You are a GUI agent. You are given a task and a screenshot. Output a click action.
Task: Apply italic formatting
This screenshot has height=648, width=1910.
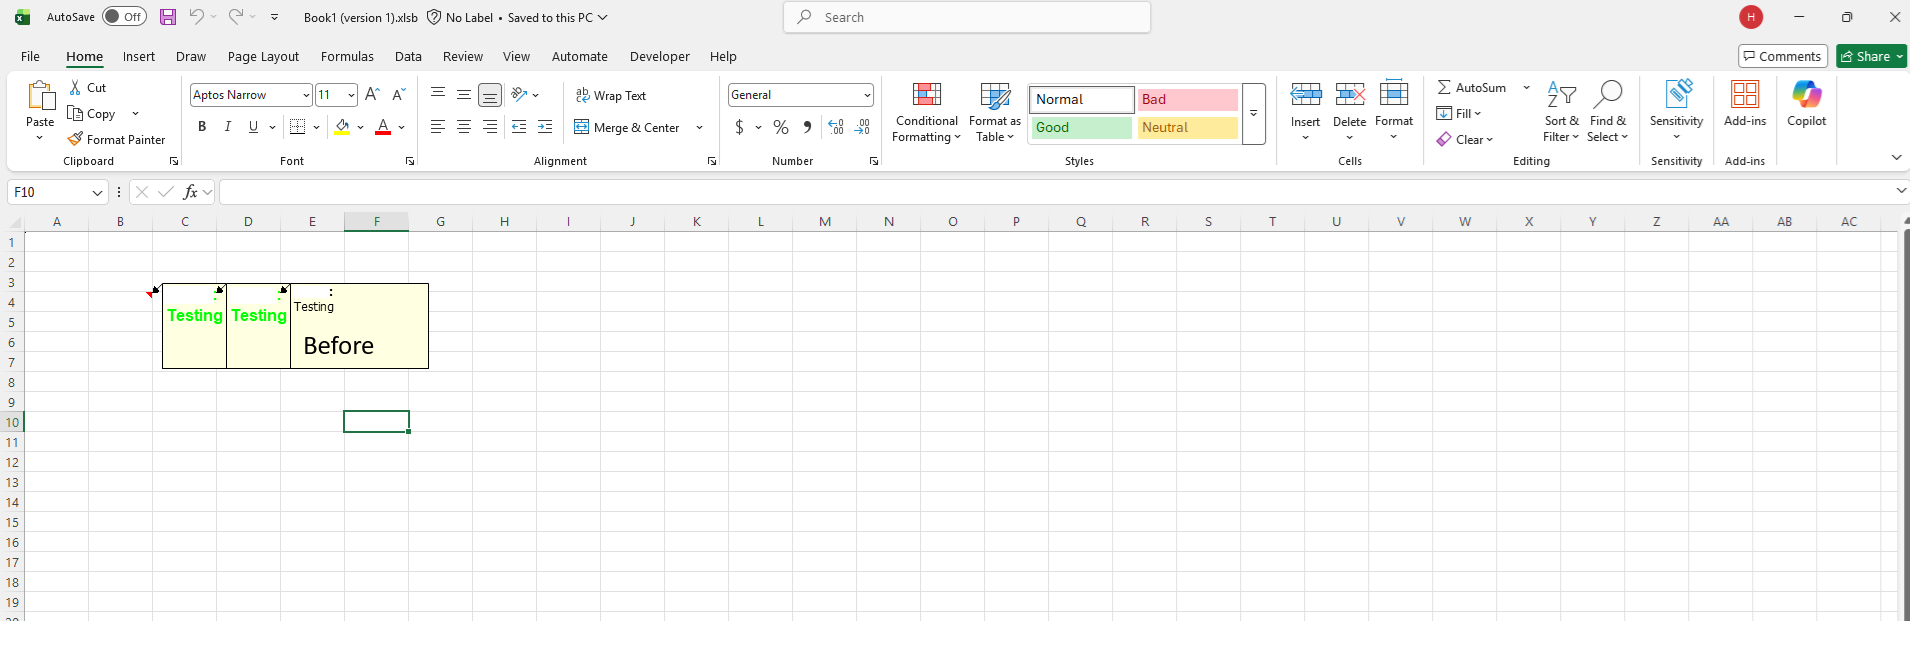coord(228,127)
